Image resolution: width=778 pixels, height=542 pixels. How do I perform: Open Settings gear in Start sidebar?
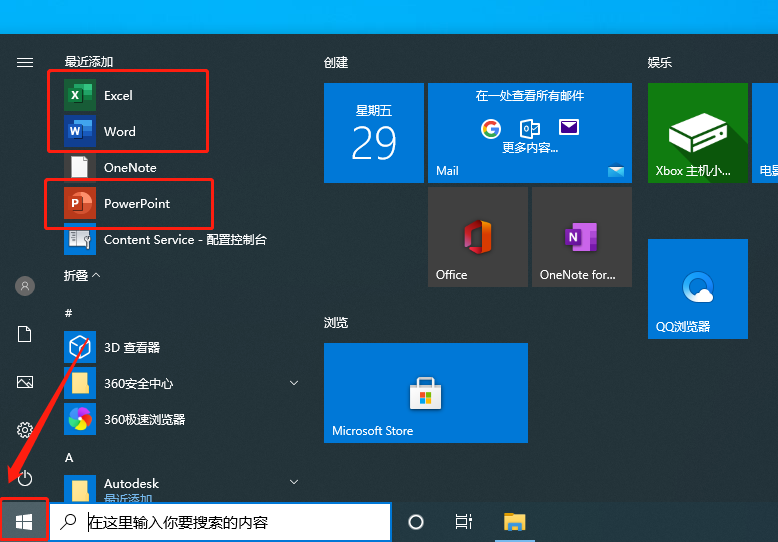[x=25, y=430]
